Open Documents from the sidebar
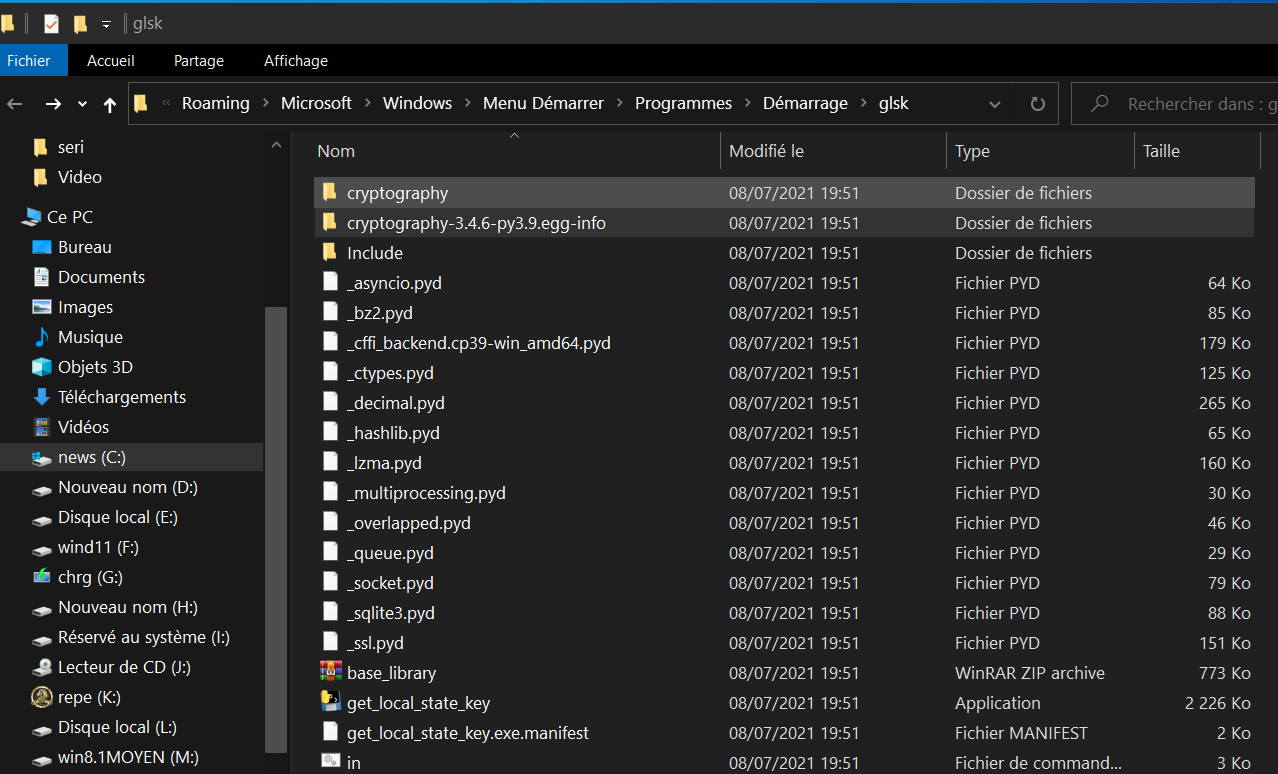1278x774 pixels. point(101,277)
